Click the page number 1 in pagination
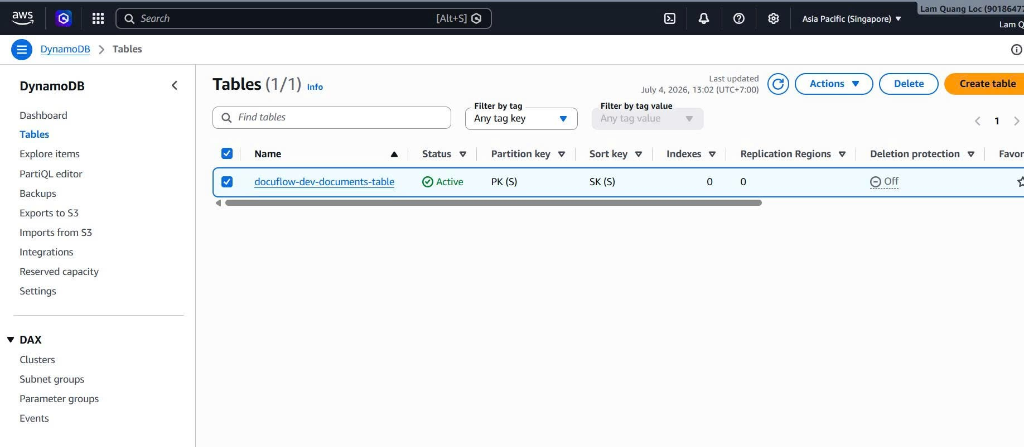1024x447 pixels. [997, 121]
